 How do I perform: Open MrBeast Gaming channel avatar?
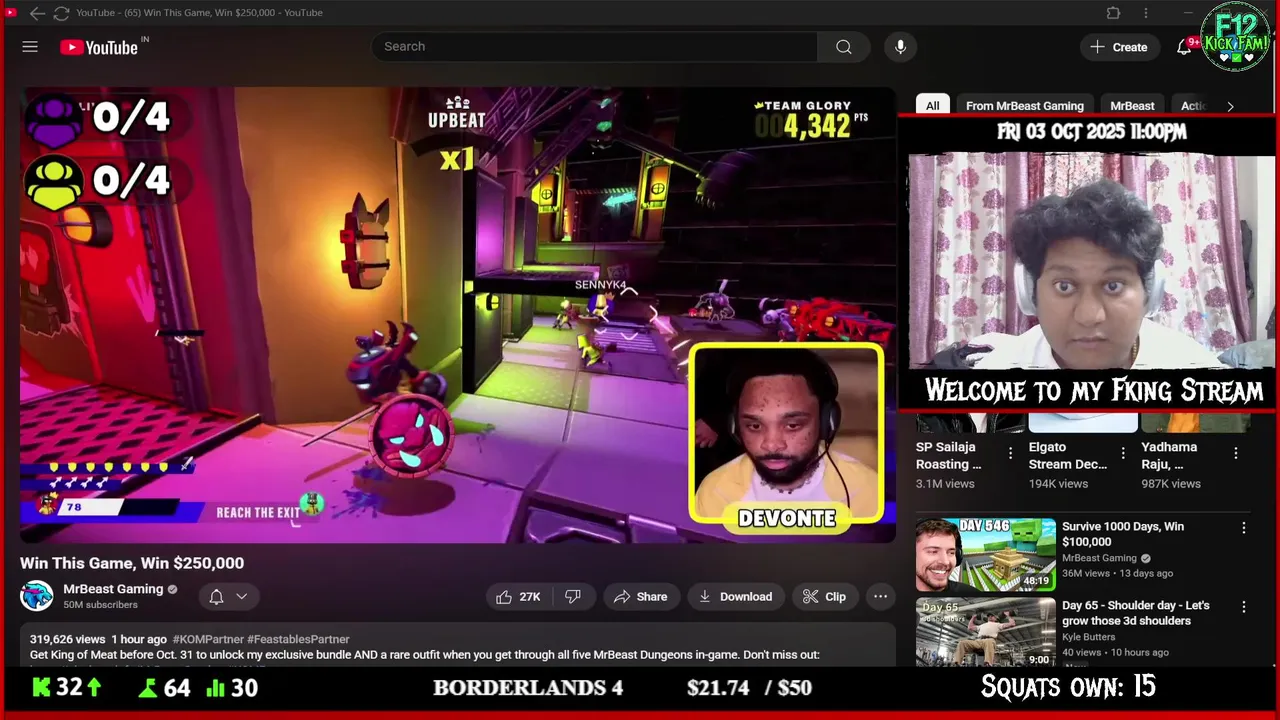[x=37, y=596]
